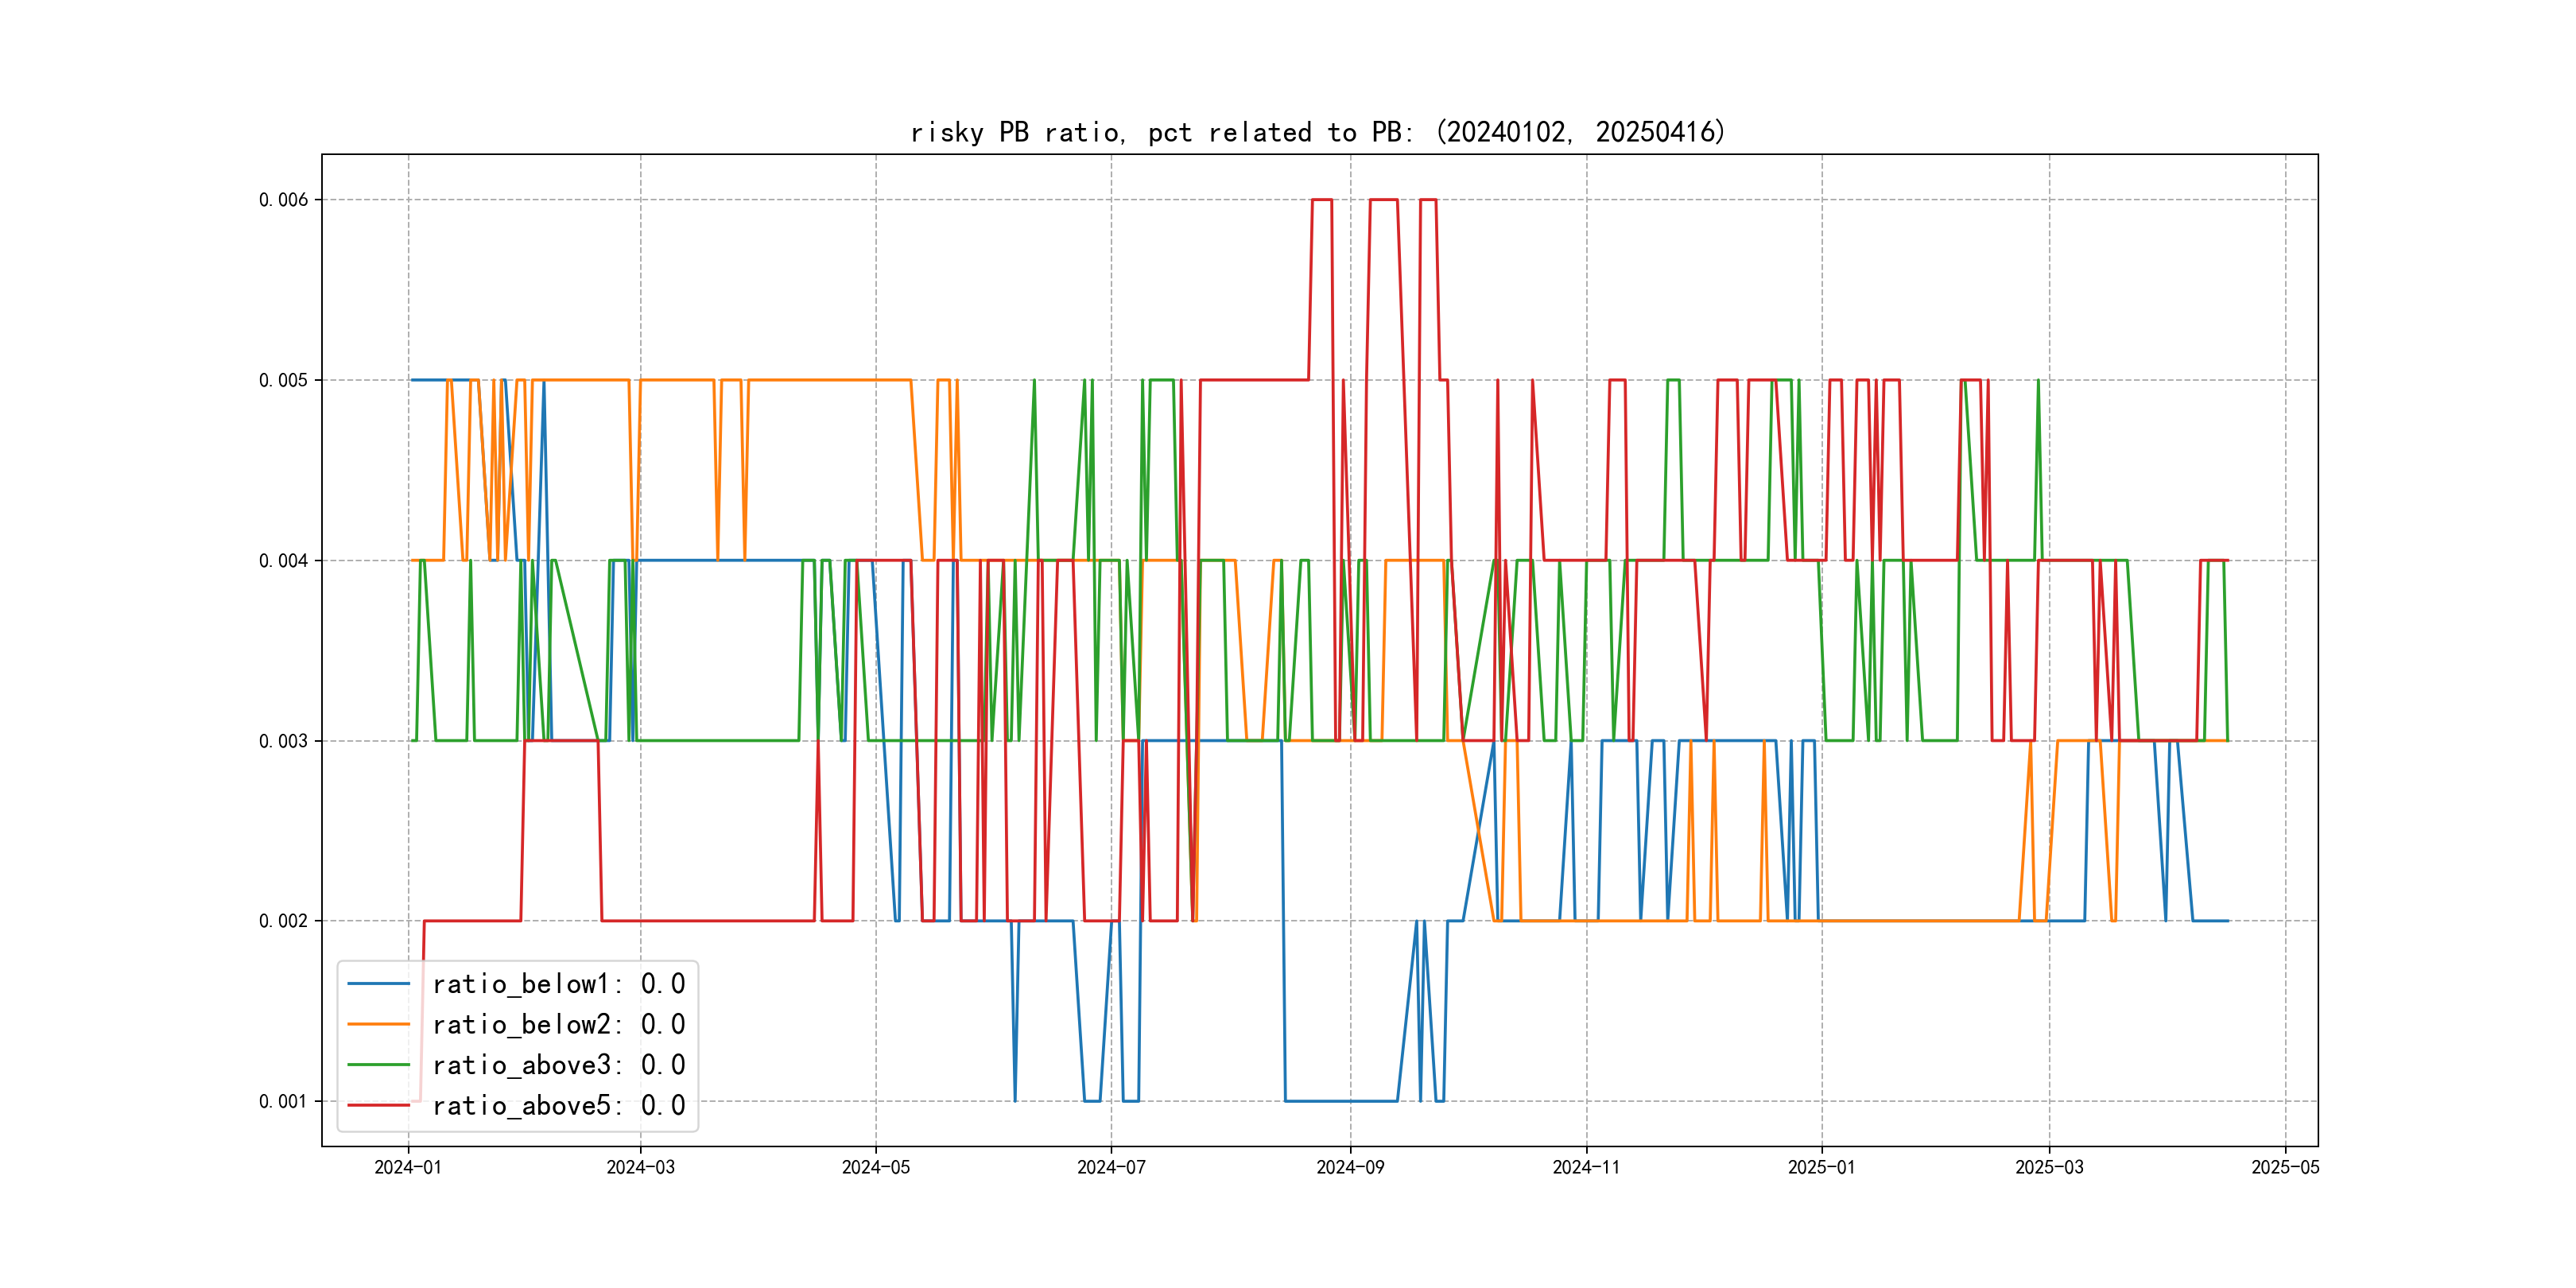
Task: Select the ratio_above3 legend label text
Action: tap(558, 1065)
